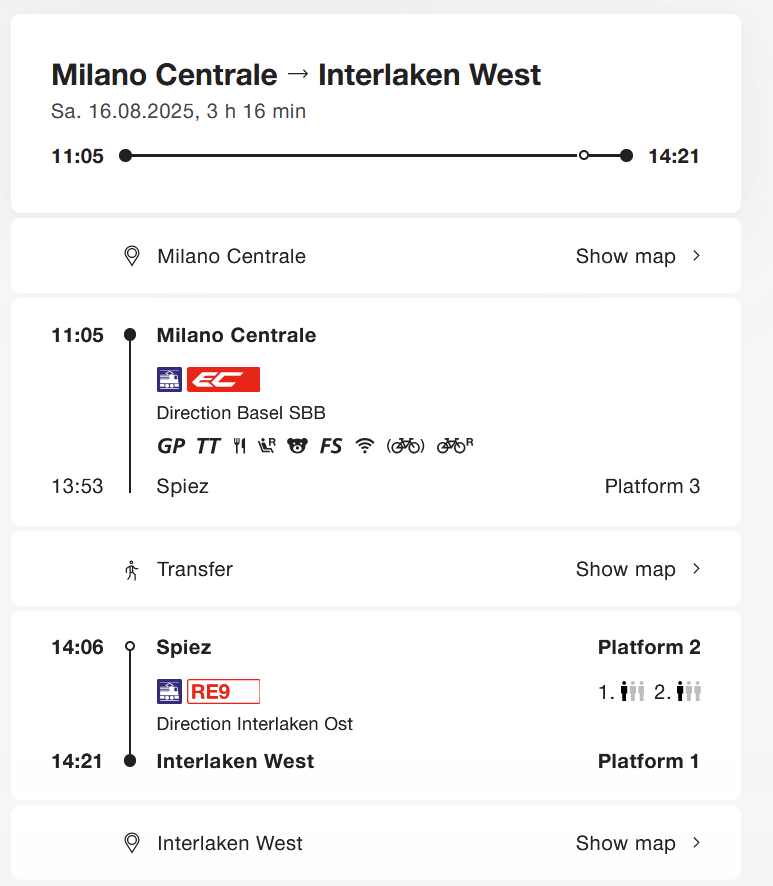Click the GP amenity symbol

tap(171, 446)
